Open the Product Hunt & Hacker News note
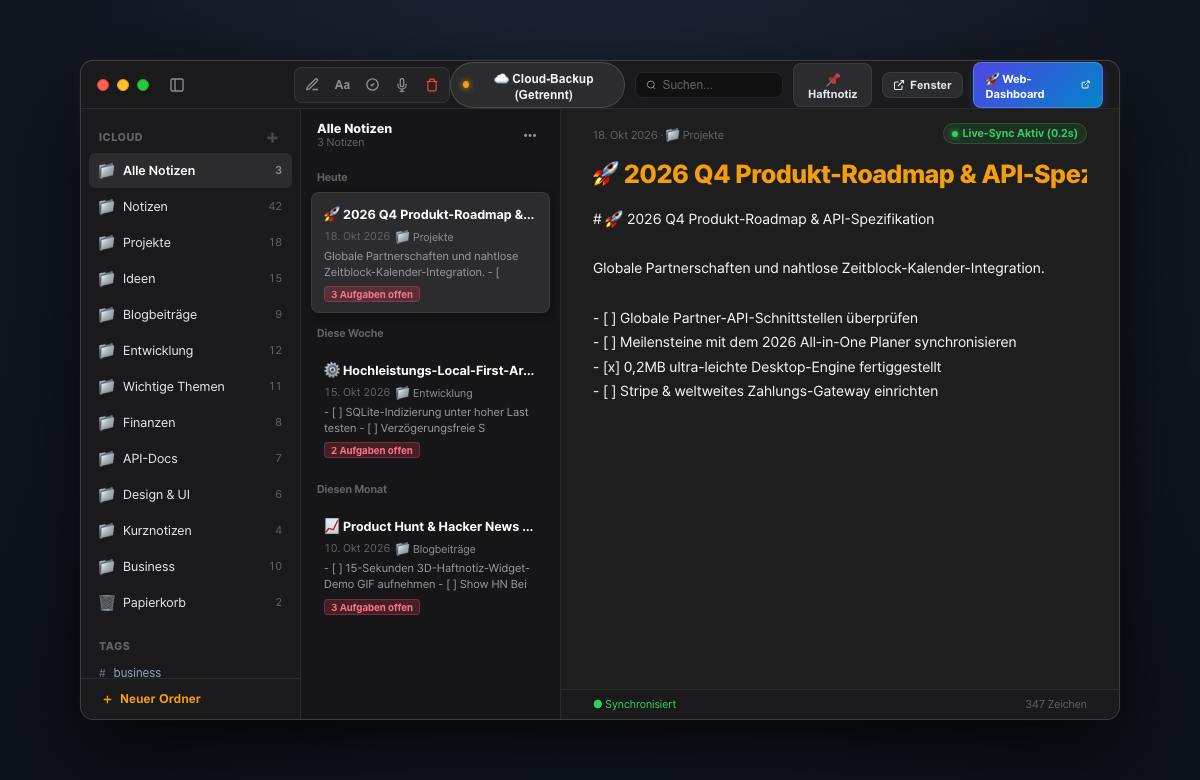 pos(430,565)
